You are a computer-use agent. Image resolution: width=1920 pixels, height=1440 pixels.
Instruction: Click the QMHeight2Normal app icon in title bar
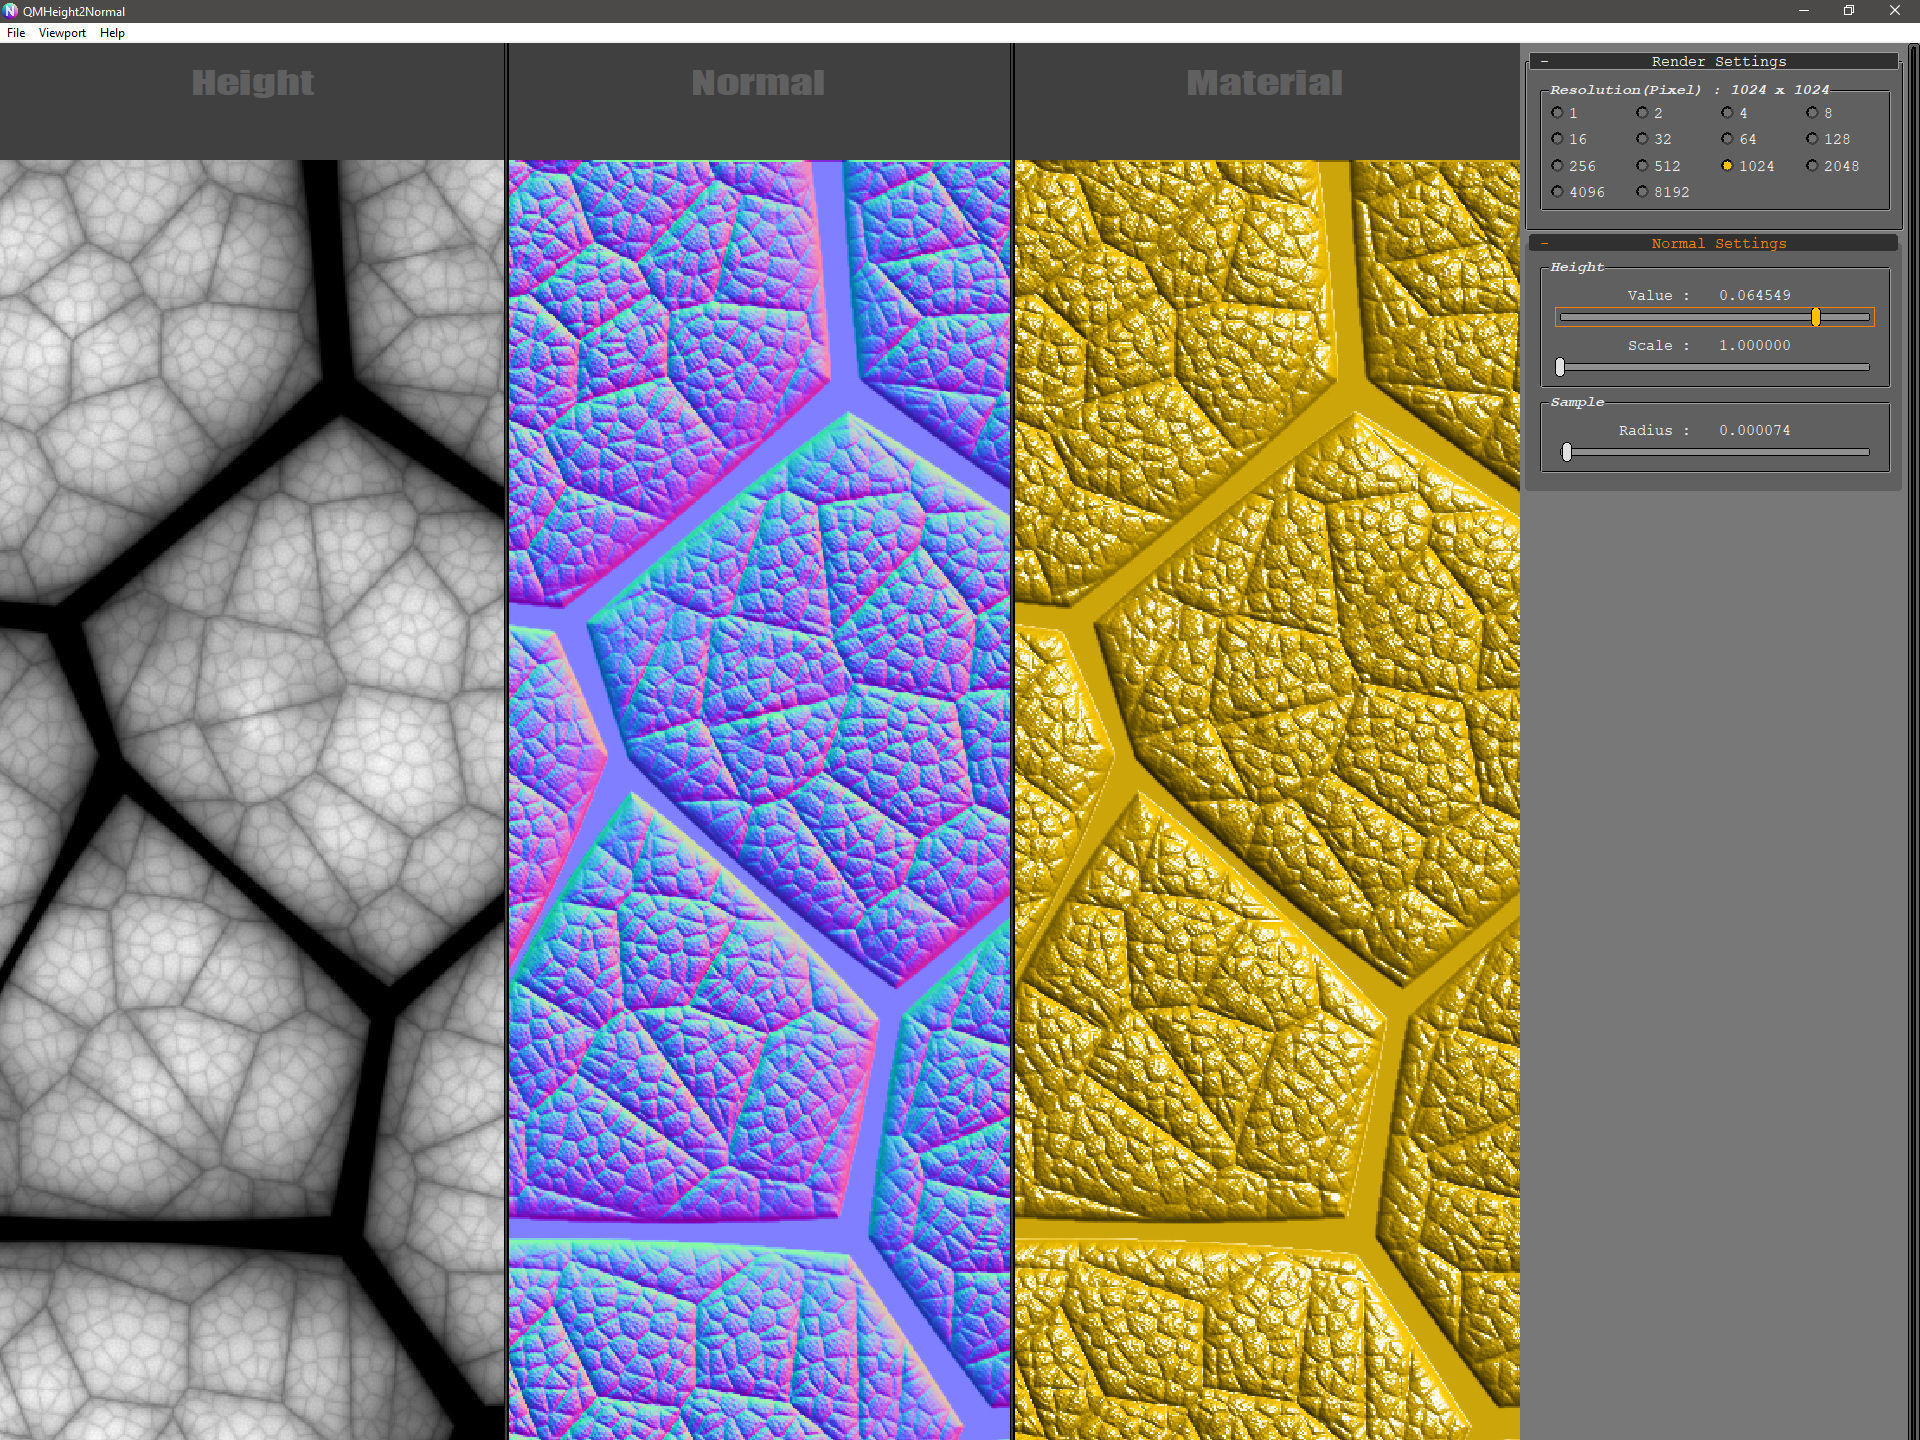(x=10, y=11)
